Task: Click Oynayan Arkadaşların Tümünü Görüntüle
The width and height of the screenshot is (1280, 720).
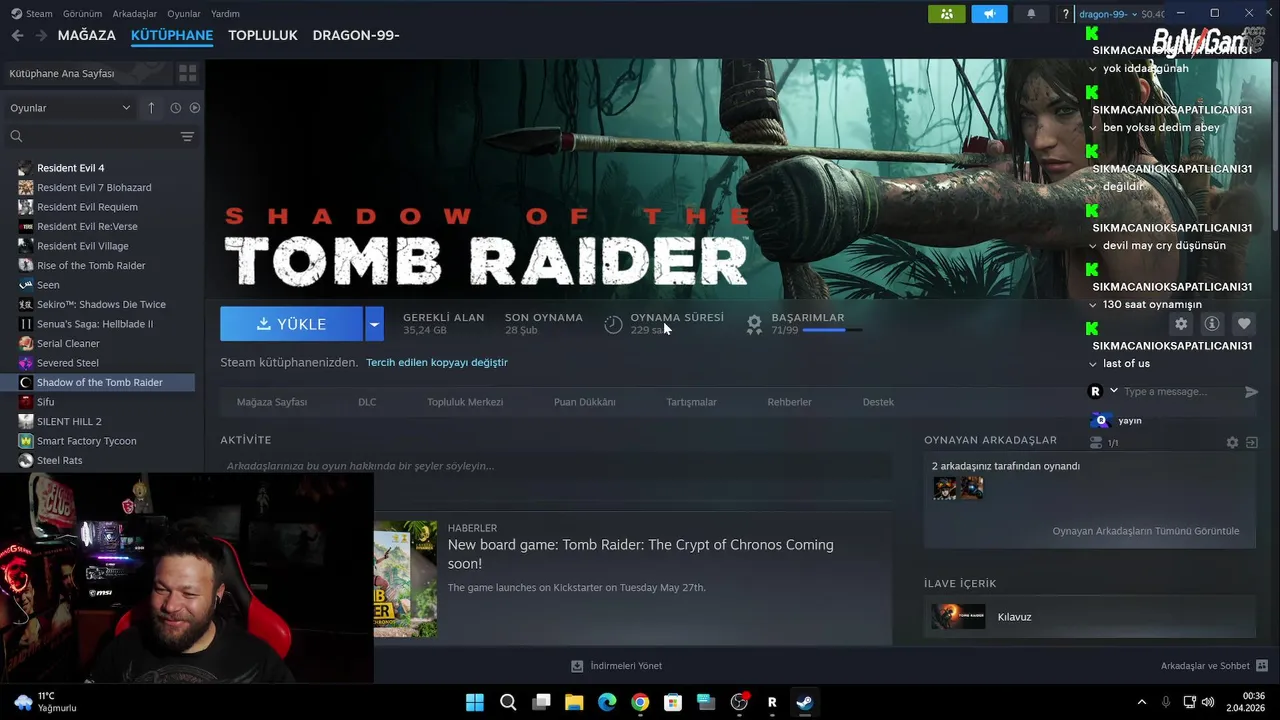Action: [1146, 531]
